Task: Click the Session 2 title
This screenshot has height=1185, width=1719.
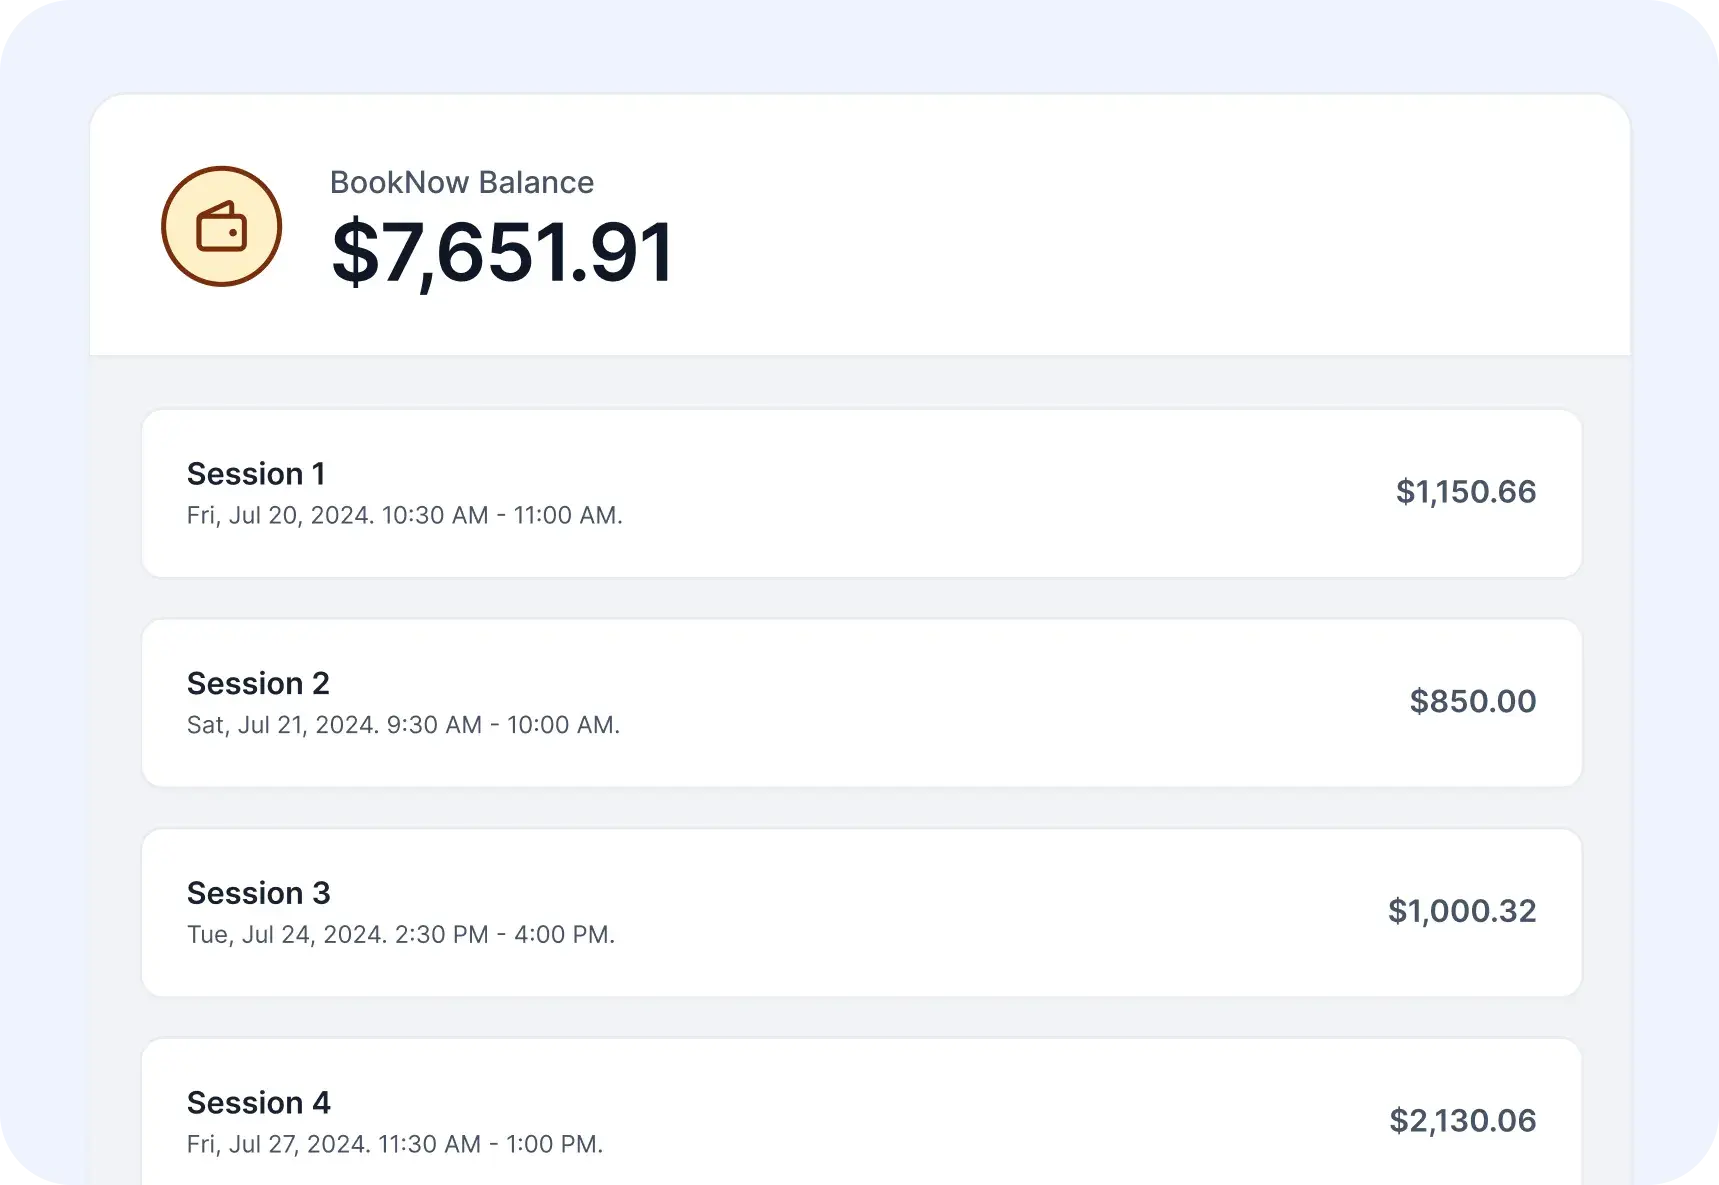Action: pos(258,683)
